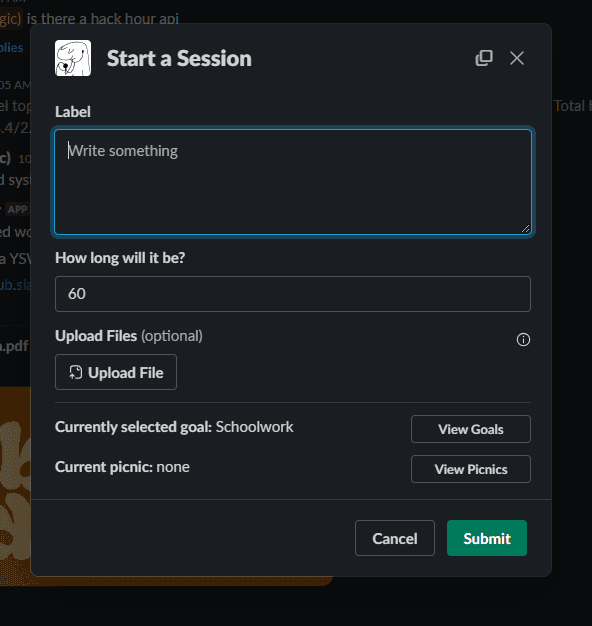Click the duration field showing 60
This screenshot has height=626, width=592.
tap(293, 294)
